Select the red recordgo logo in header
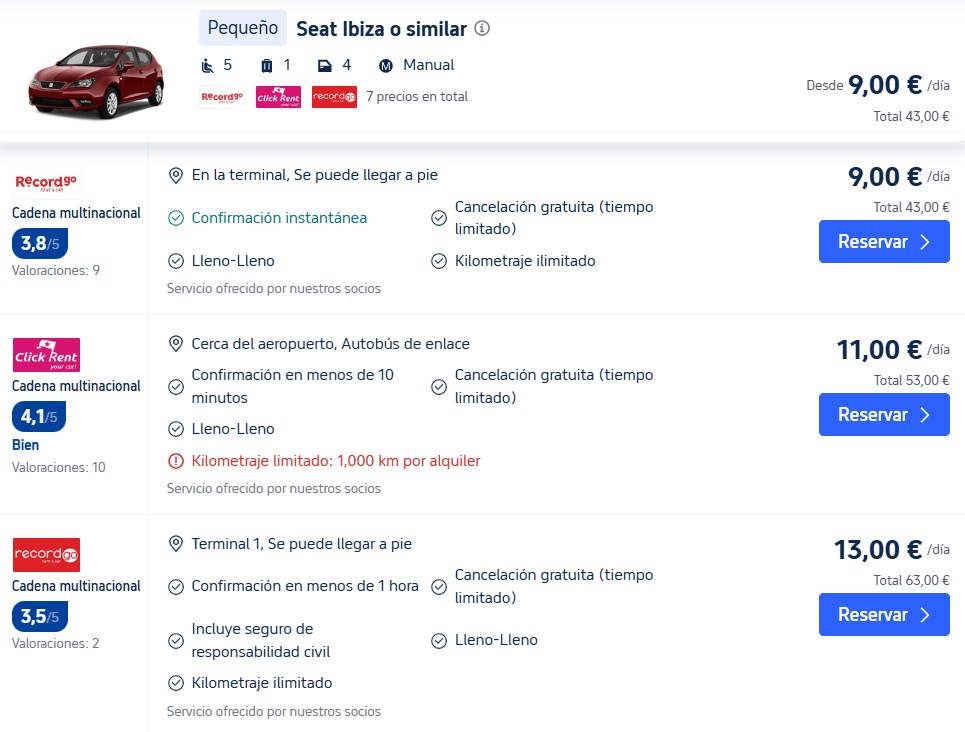The image size is (965, 732). click(x=334, y=98)
